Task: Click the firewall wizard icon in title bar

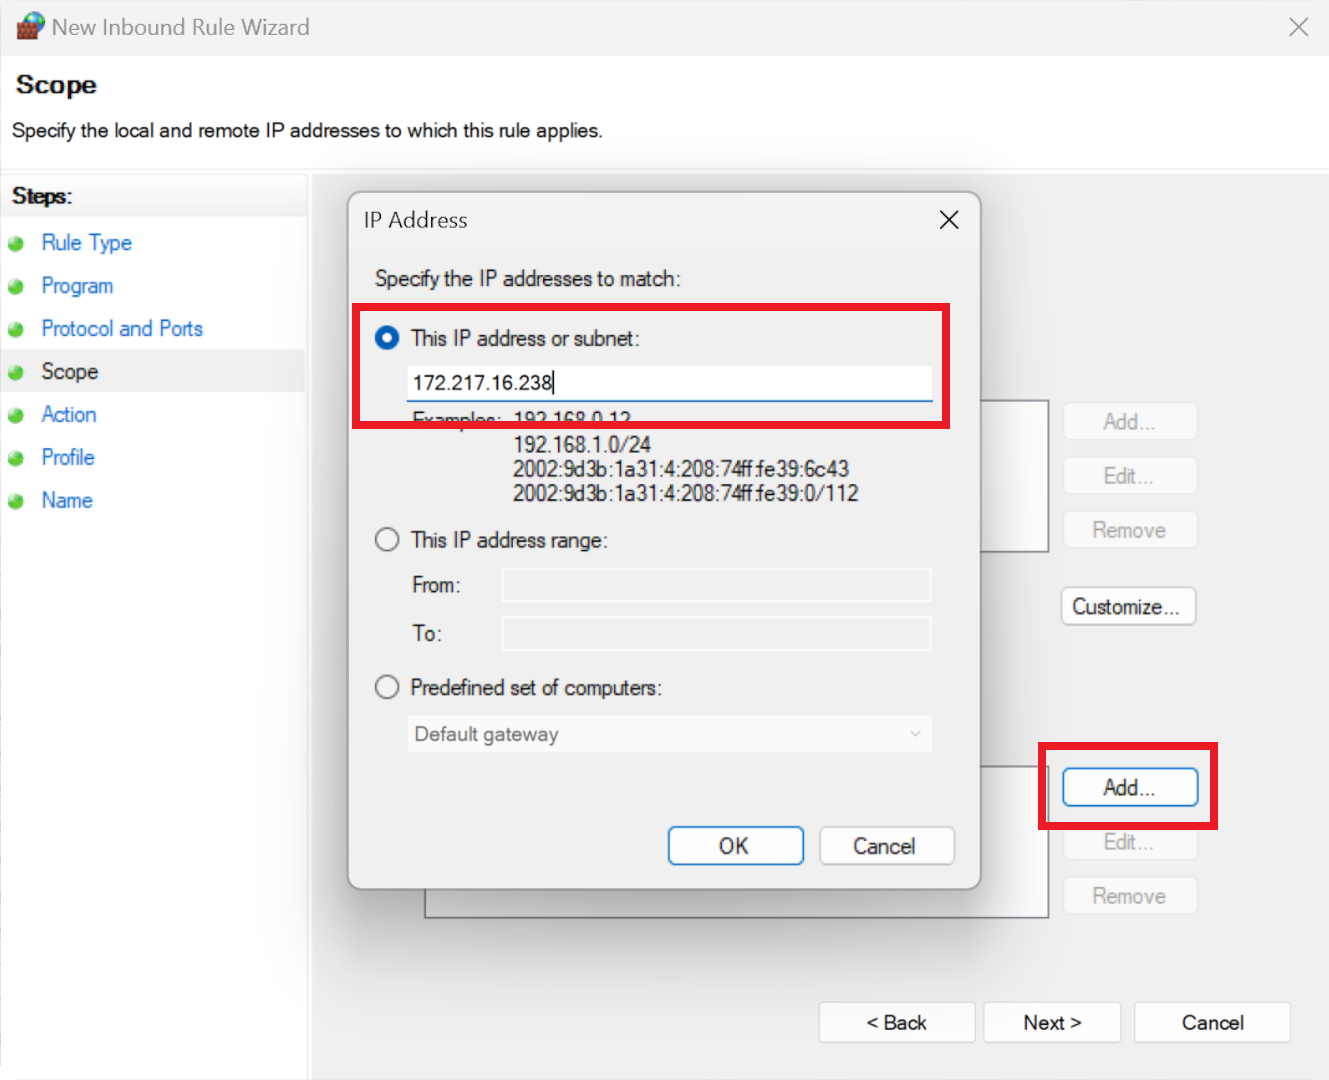Action: (30, 27)
